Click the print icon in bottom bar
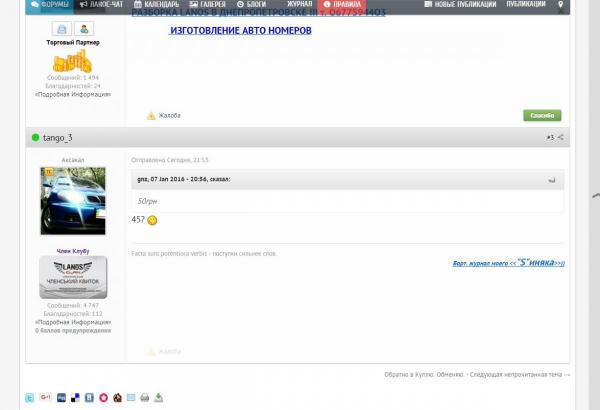Viewport: 600px width, 410px height. pyautogui.click(x=144, y=397)
